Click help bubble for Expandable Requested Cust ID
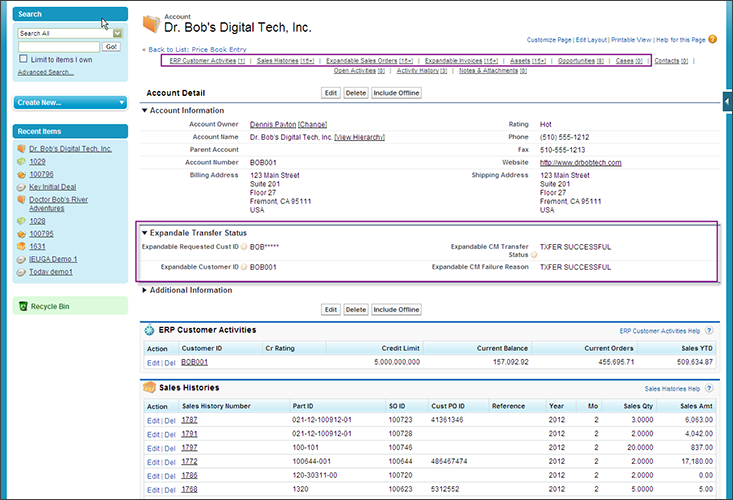This screenshot has height=500, width=733. tap(244, 247)
